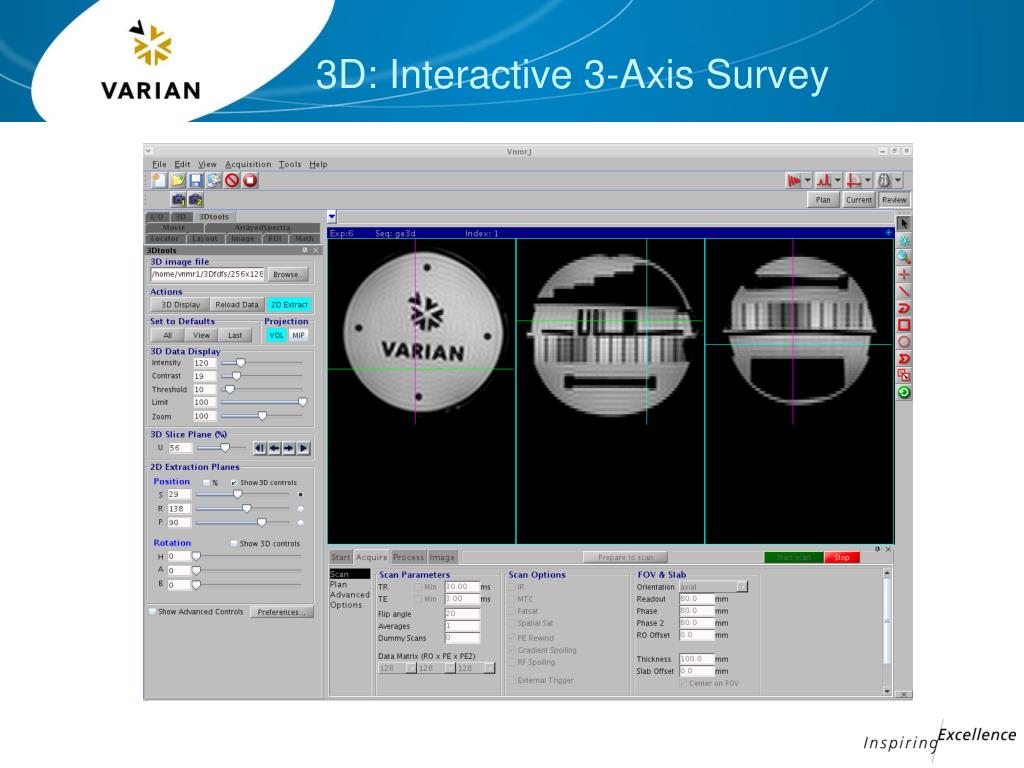Select the red circle ROI tool
Viewport: 1024px width, 768px height.
click(x=904, y=342)
